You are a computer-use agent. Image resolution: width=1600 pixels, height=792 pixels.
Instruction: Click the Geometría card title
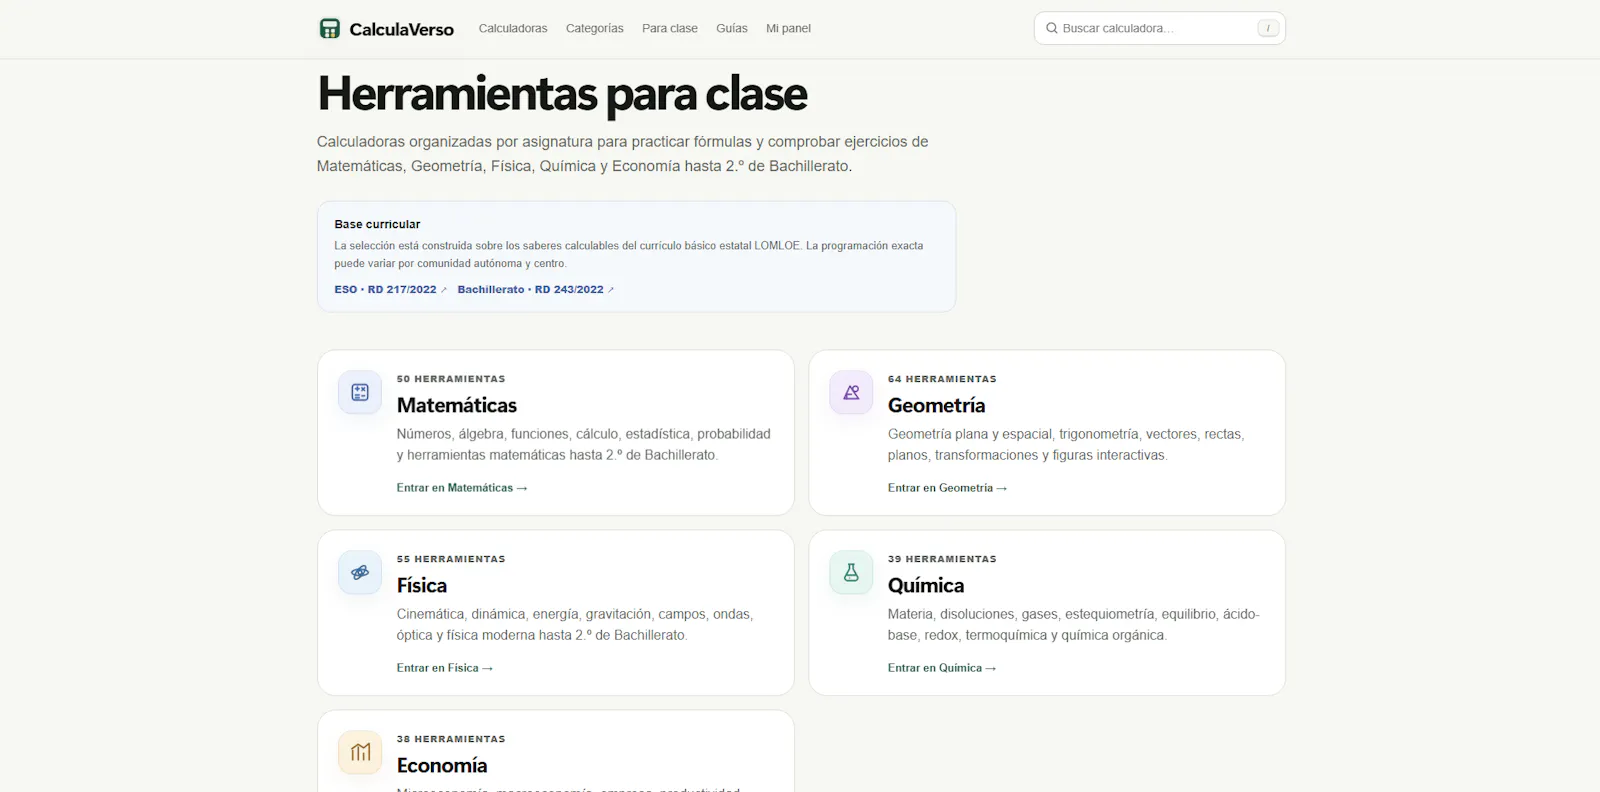[937, 405]
